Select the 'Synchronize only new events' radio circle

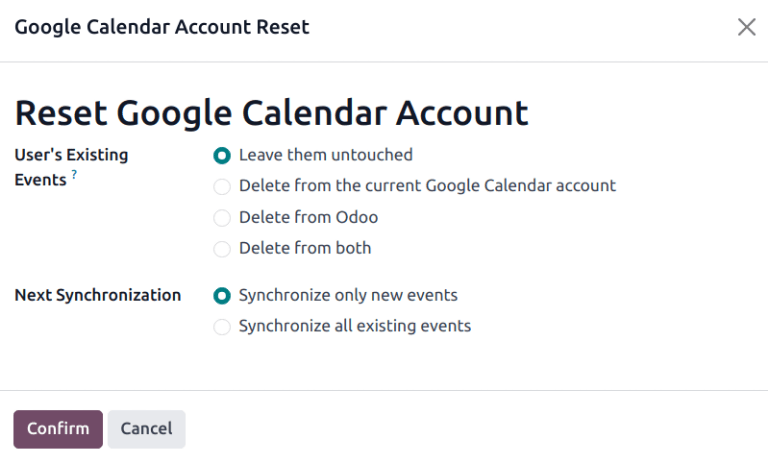coord(222,296)
